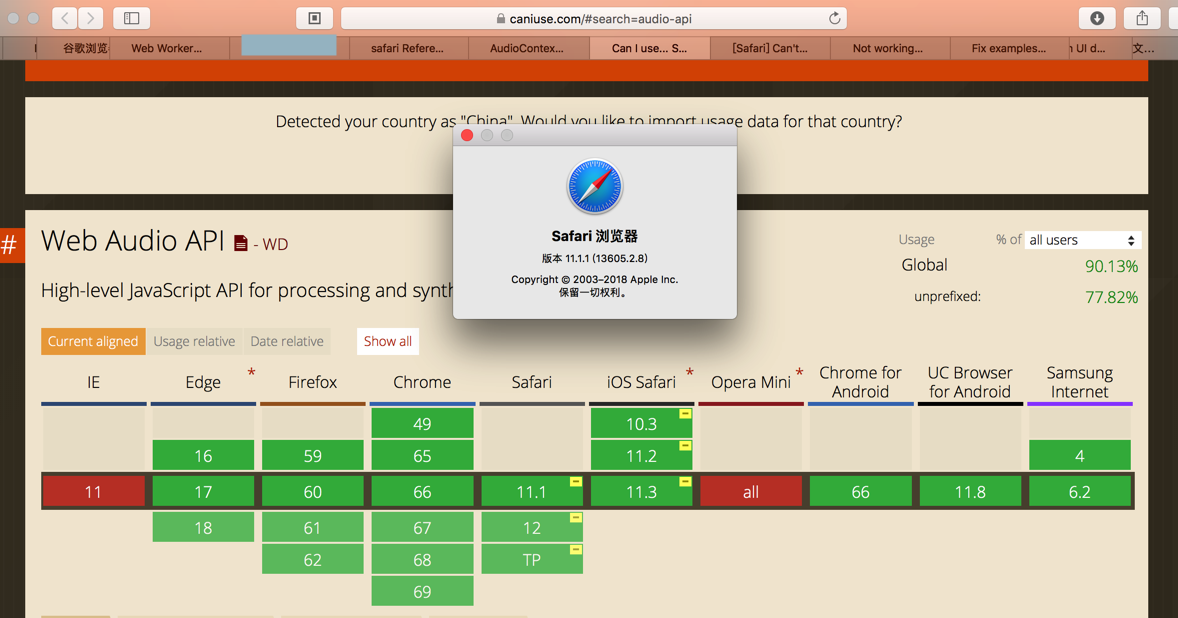Close the About Safari dialog
Viewport: 1178px width, 618px height.
467,135
